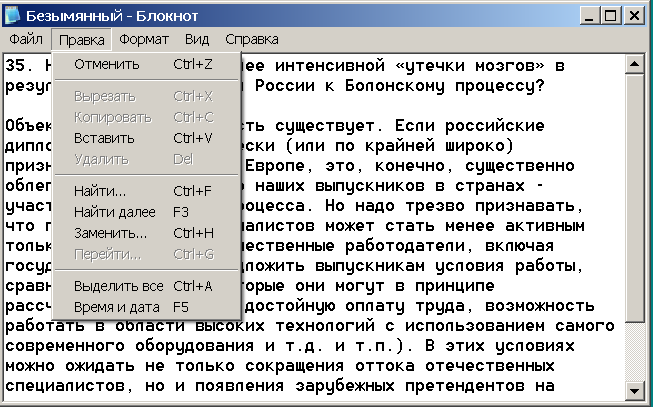Open the Файл menu

(26, 40)
